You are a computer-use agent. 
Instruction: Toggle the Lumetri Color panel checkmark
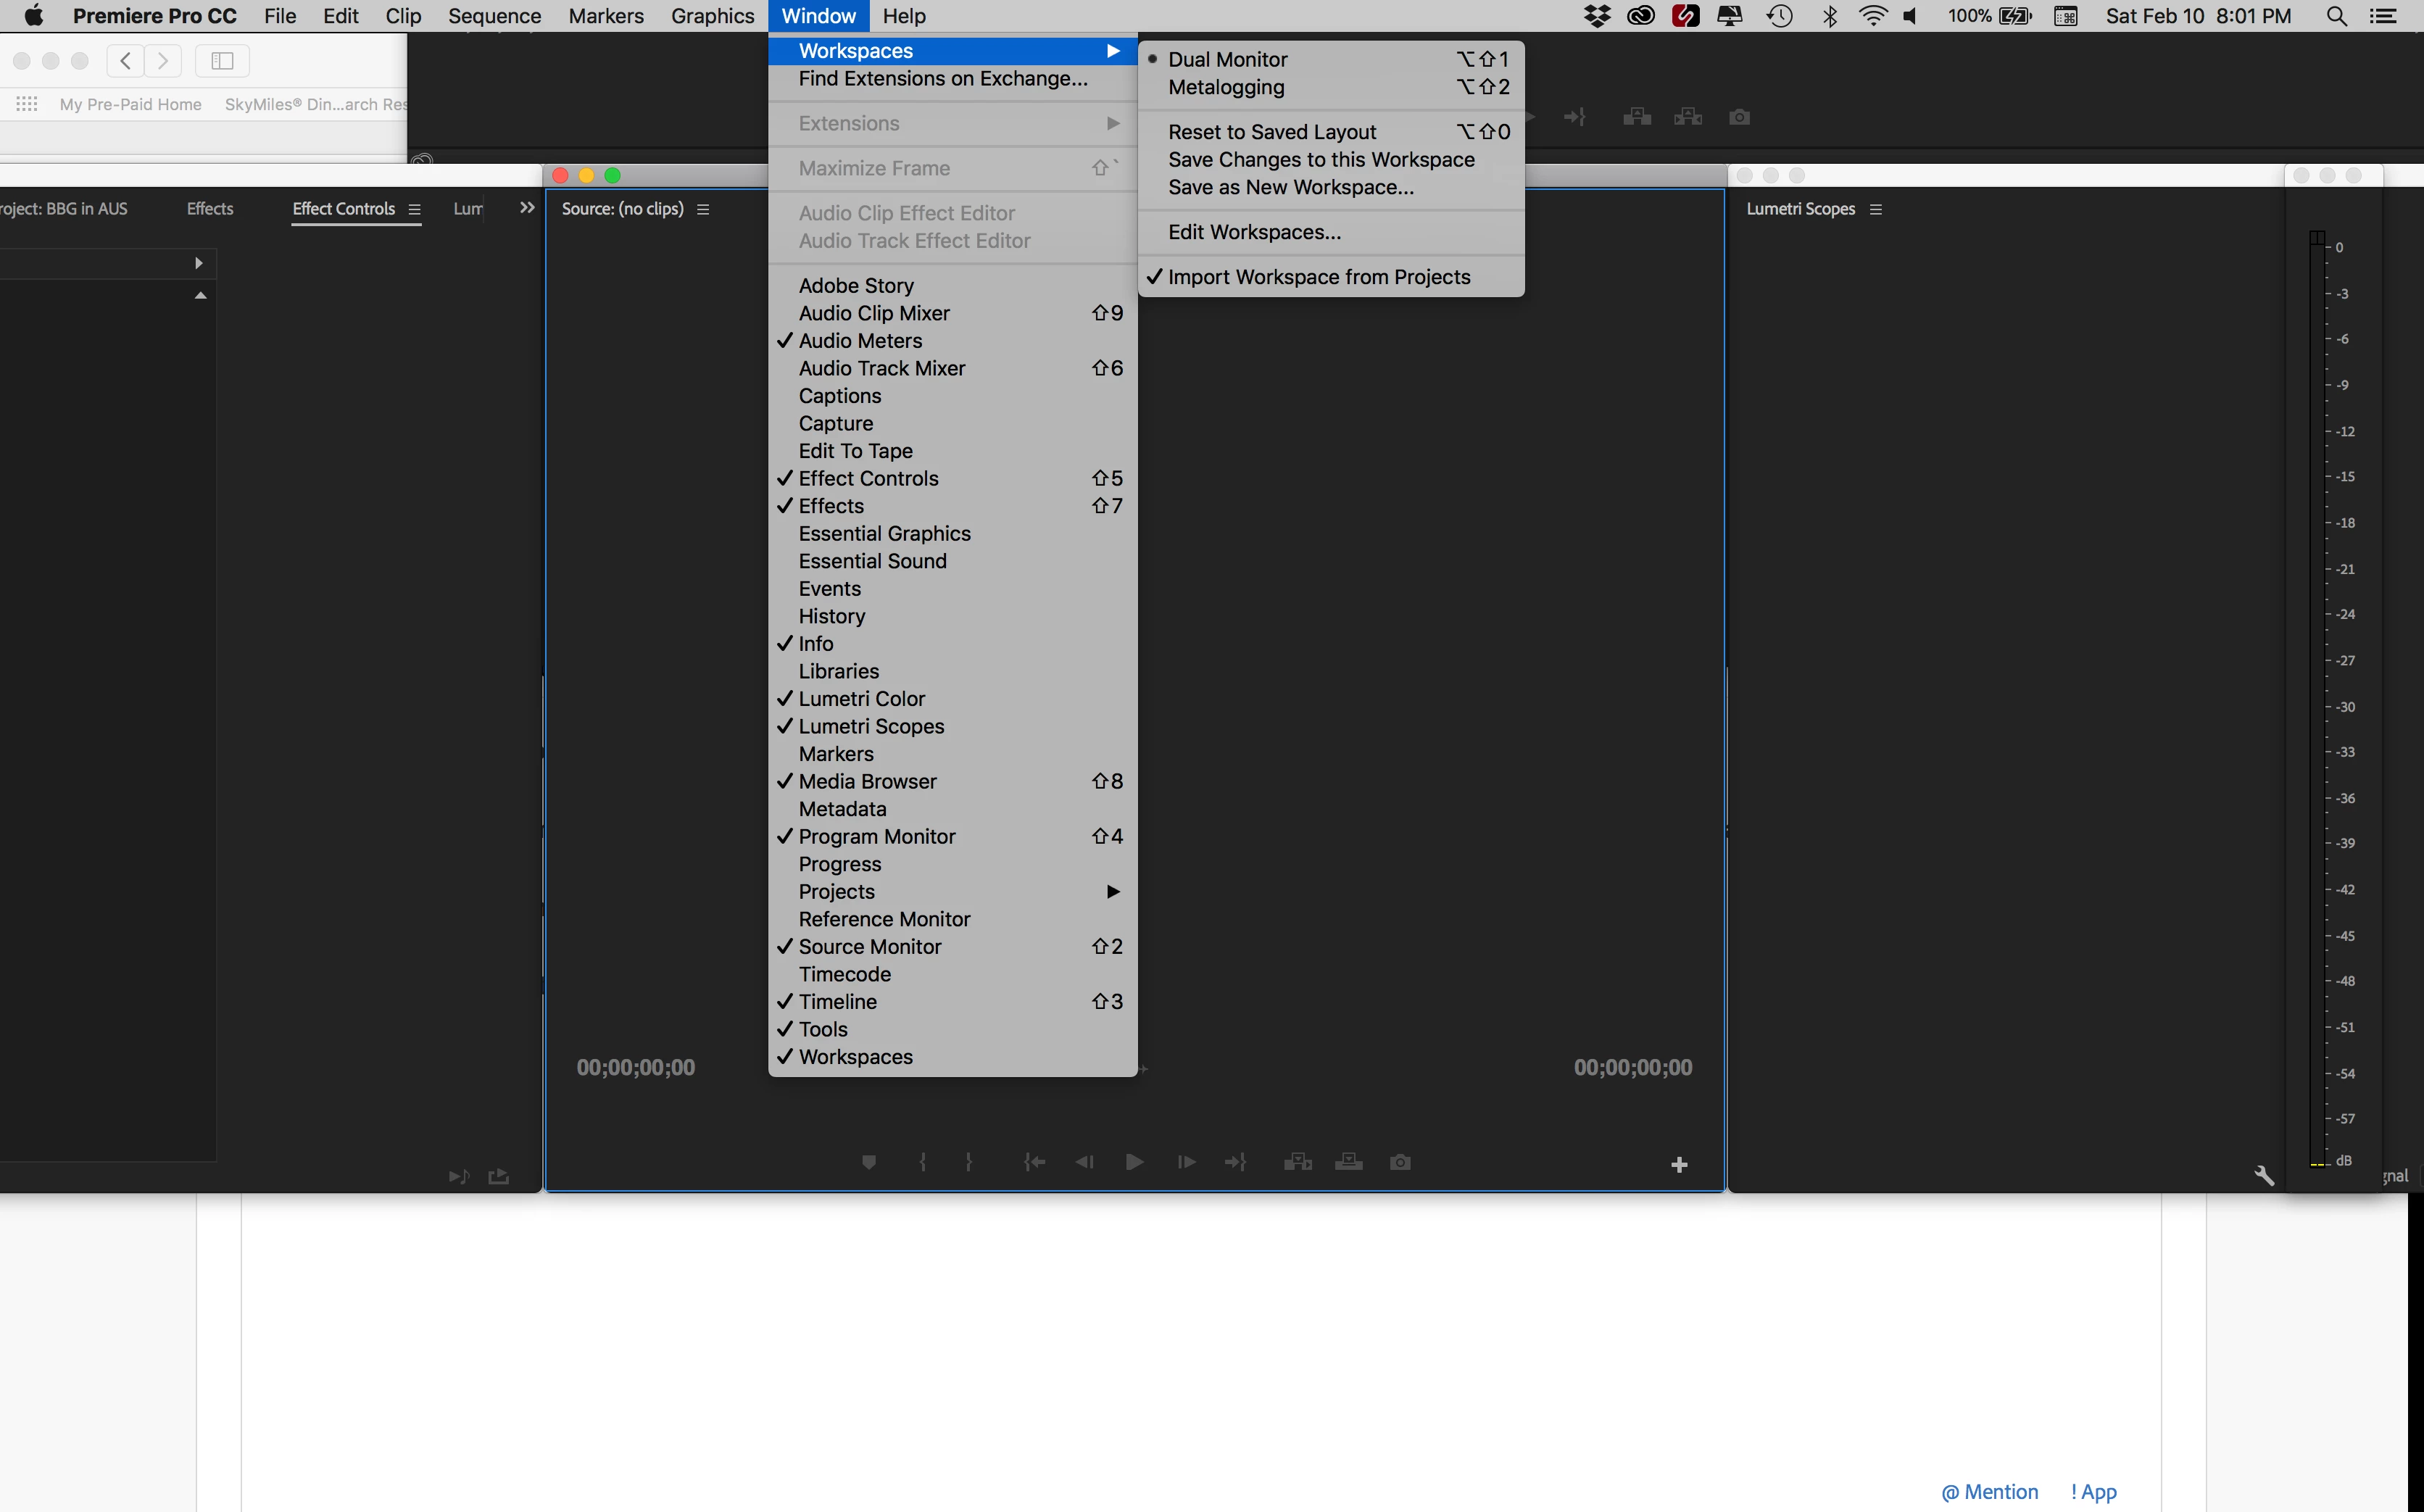coord(861,699)
